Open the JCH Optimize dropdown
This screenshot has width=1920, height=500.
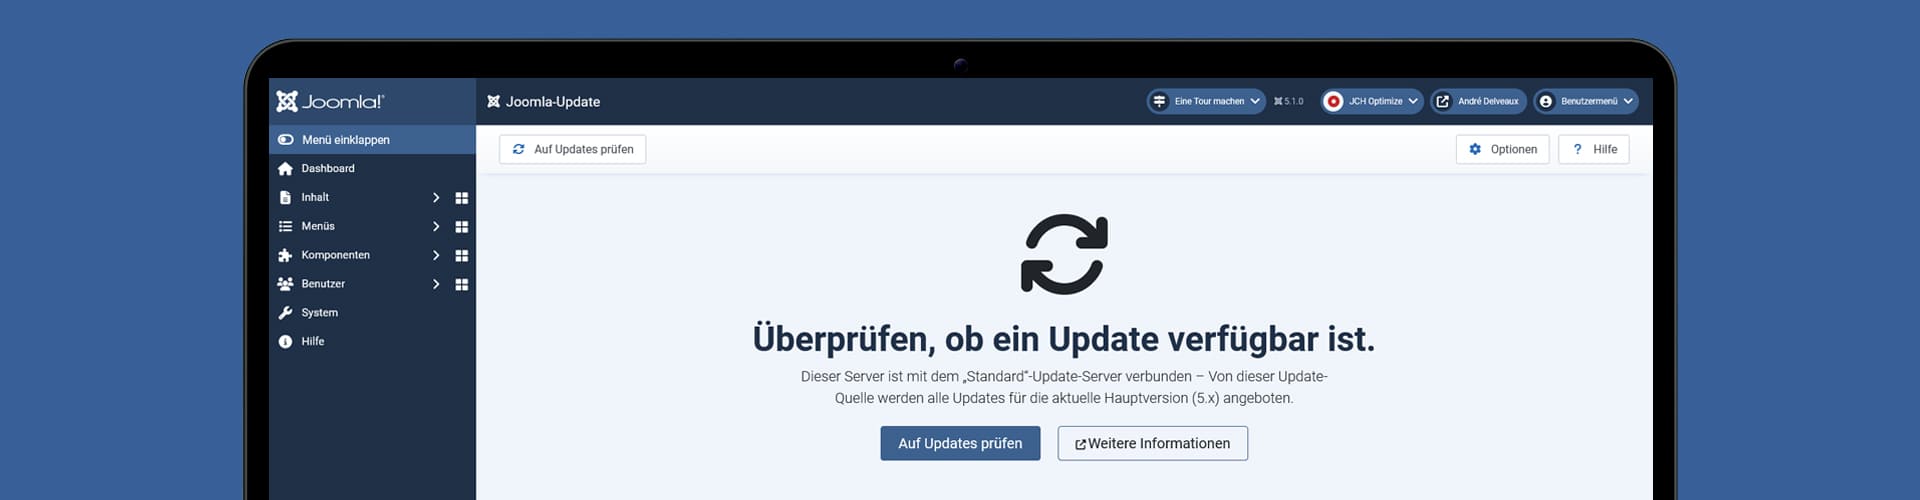coord(1372,101)
